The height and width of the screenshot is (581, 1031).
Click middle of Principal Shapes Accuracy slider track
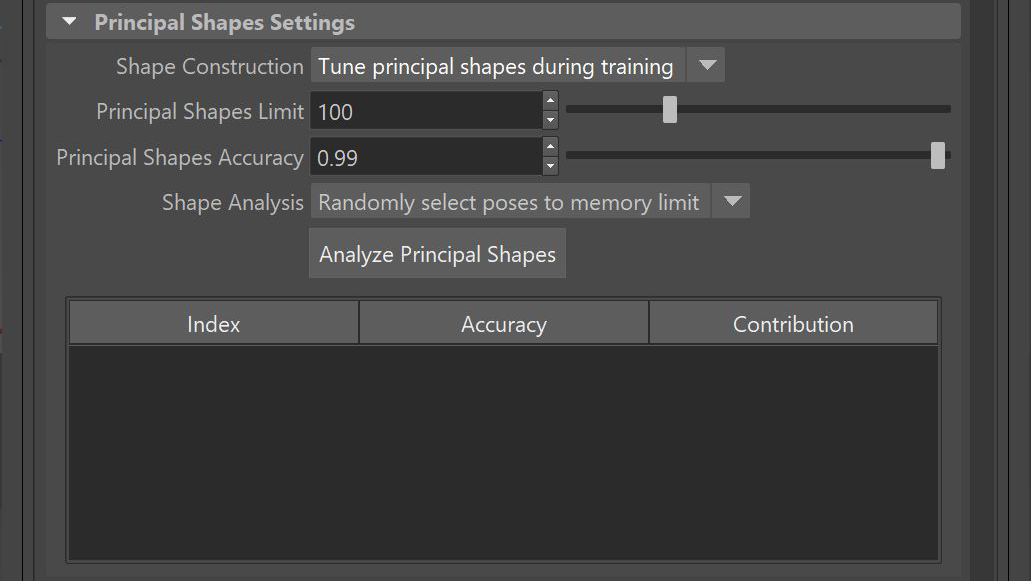click(x=758, y=155)
